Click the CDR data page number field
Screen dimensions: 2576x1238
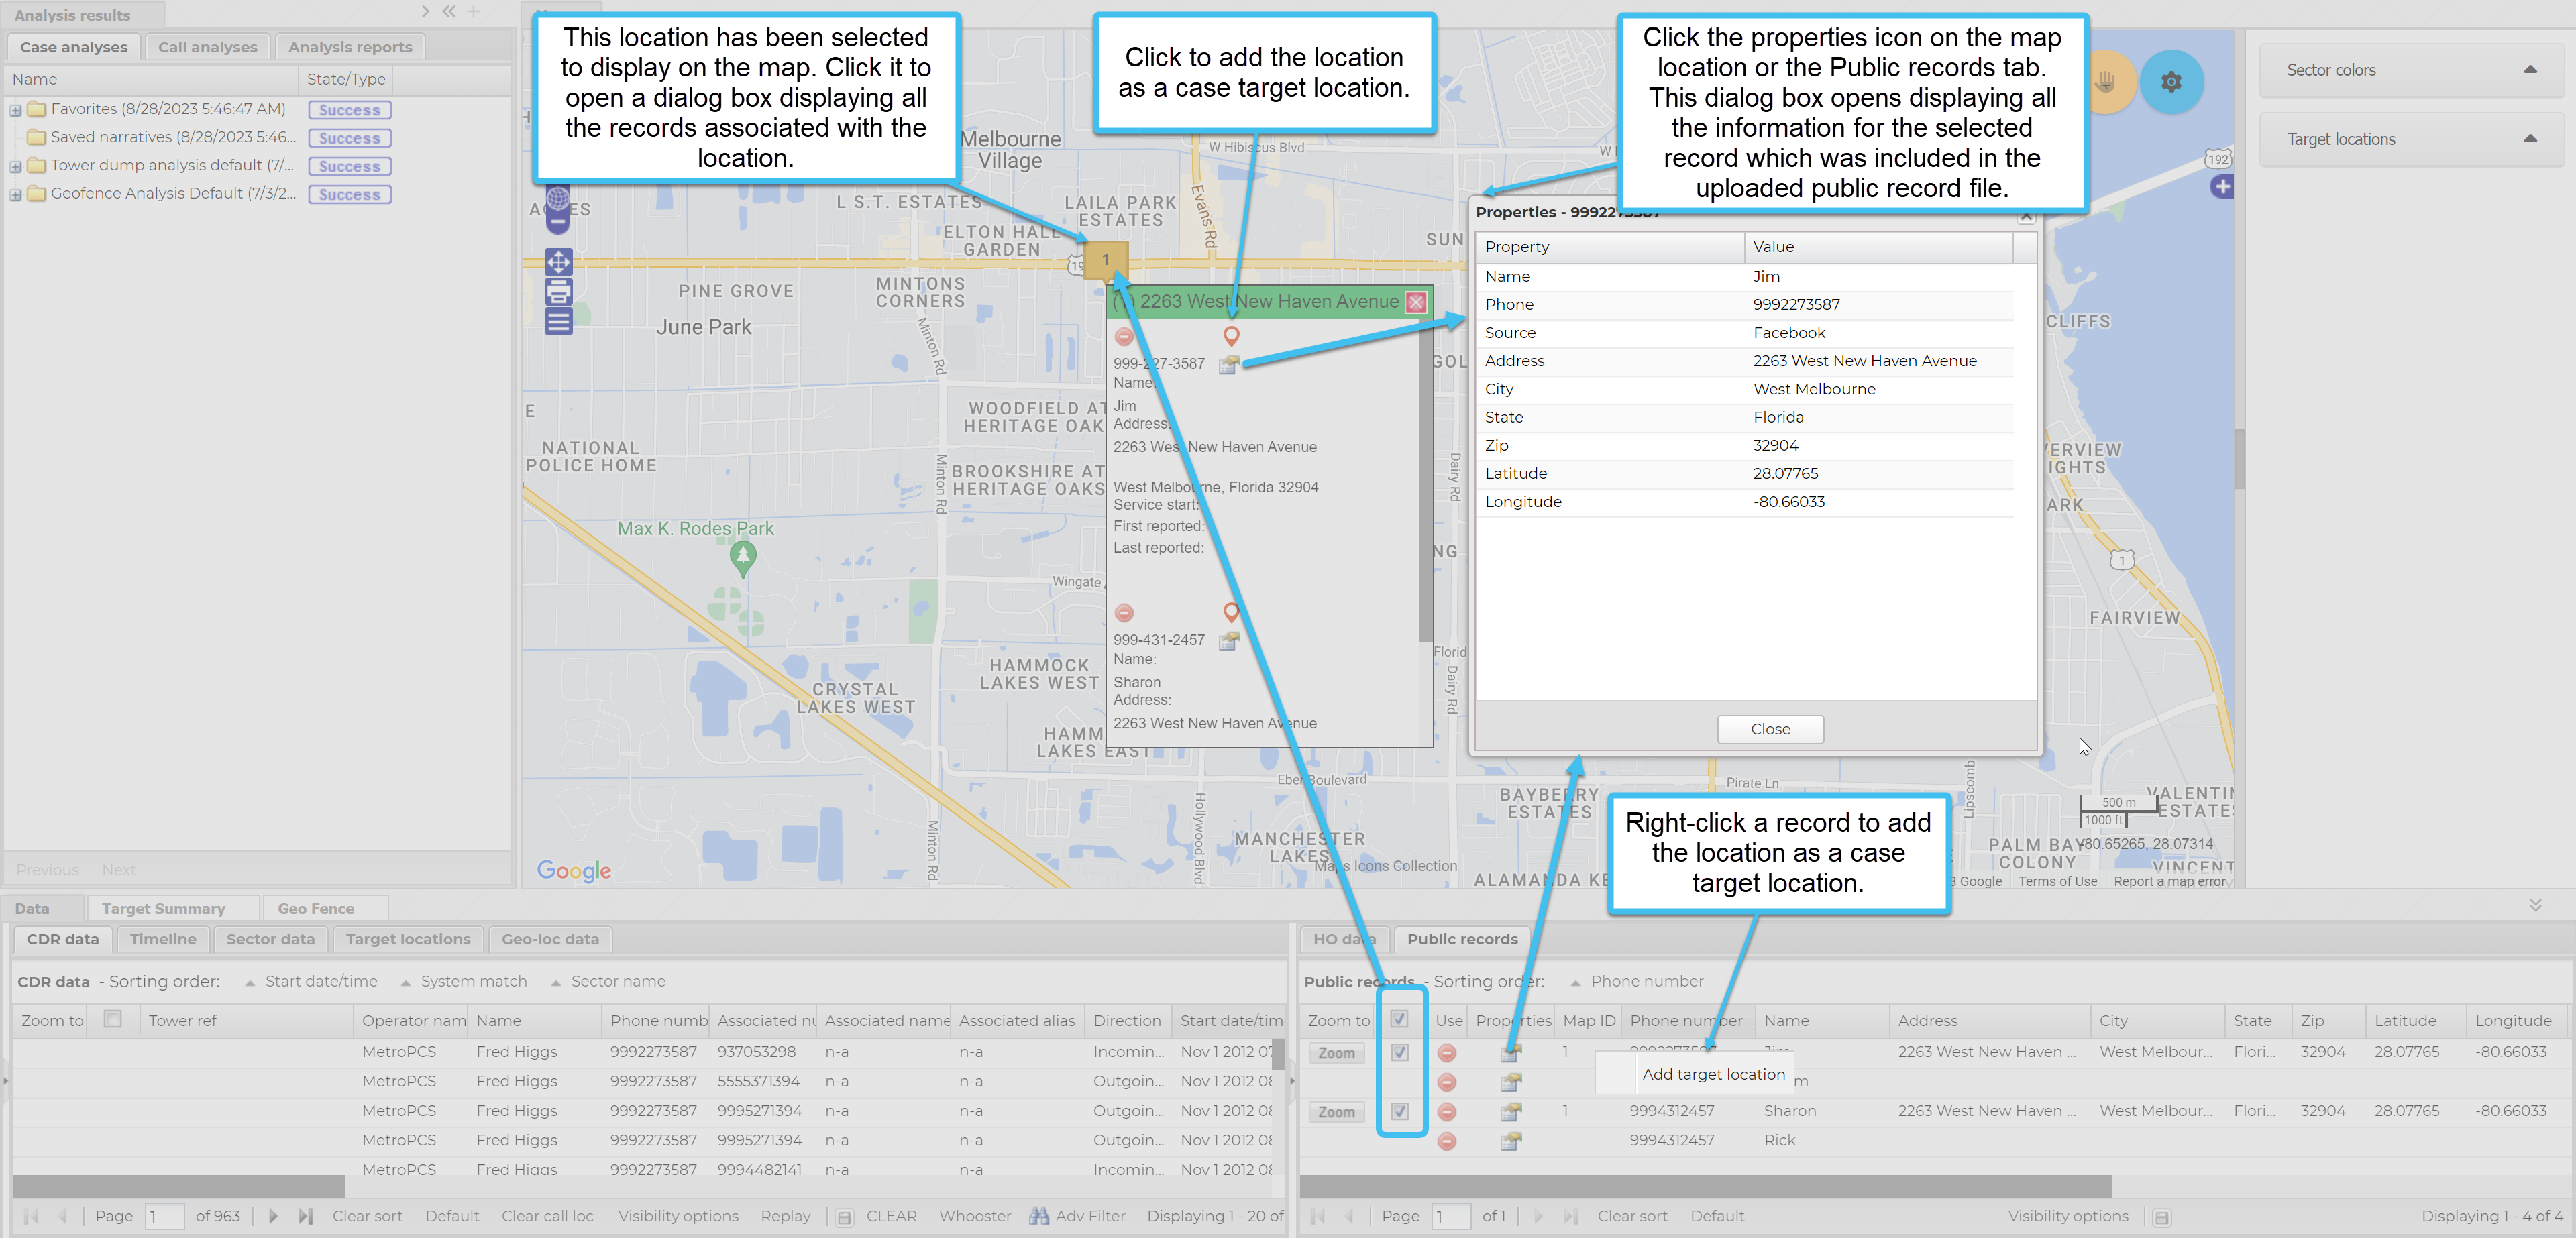pos(164,1216)
